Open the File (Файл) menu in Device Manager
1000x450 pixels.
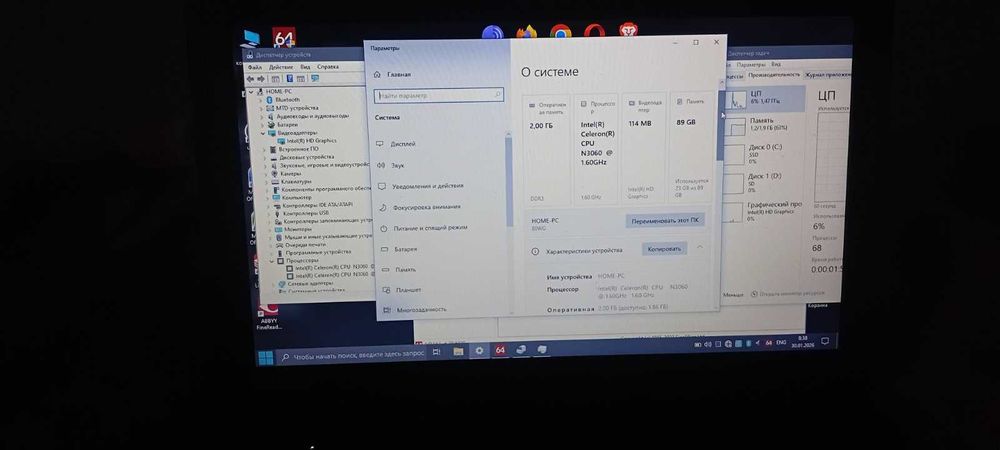pyautogui.click(x=254, y=67)
